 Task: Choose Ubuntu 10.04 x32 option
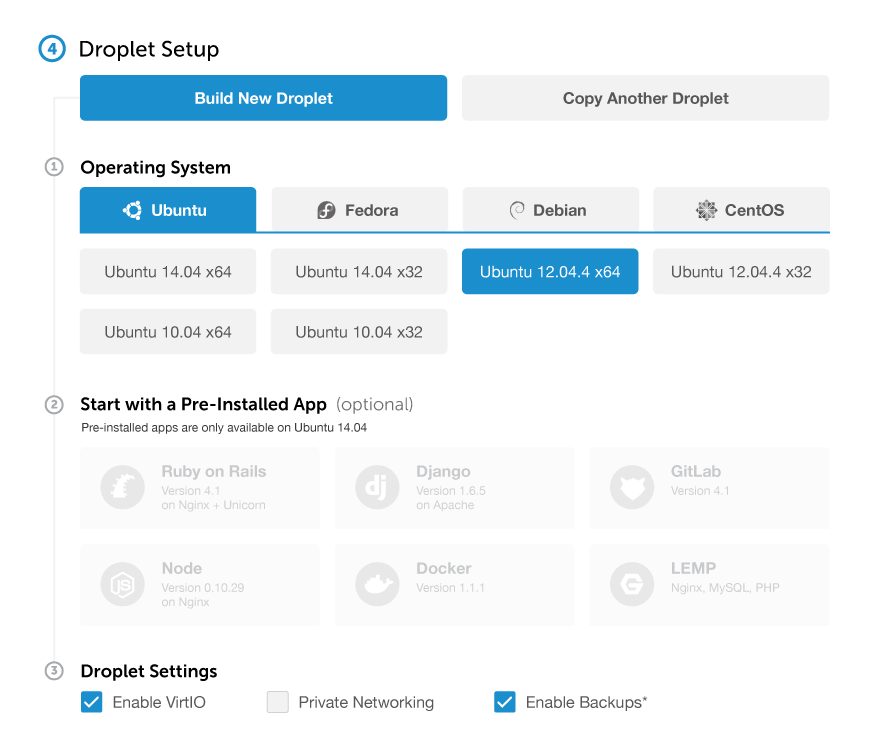point(359,332)
